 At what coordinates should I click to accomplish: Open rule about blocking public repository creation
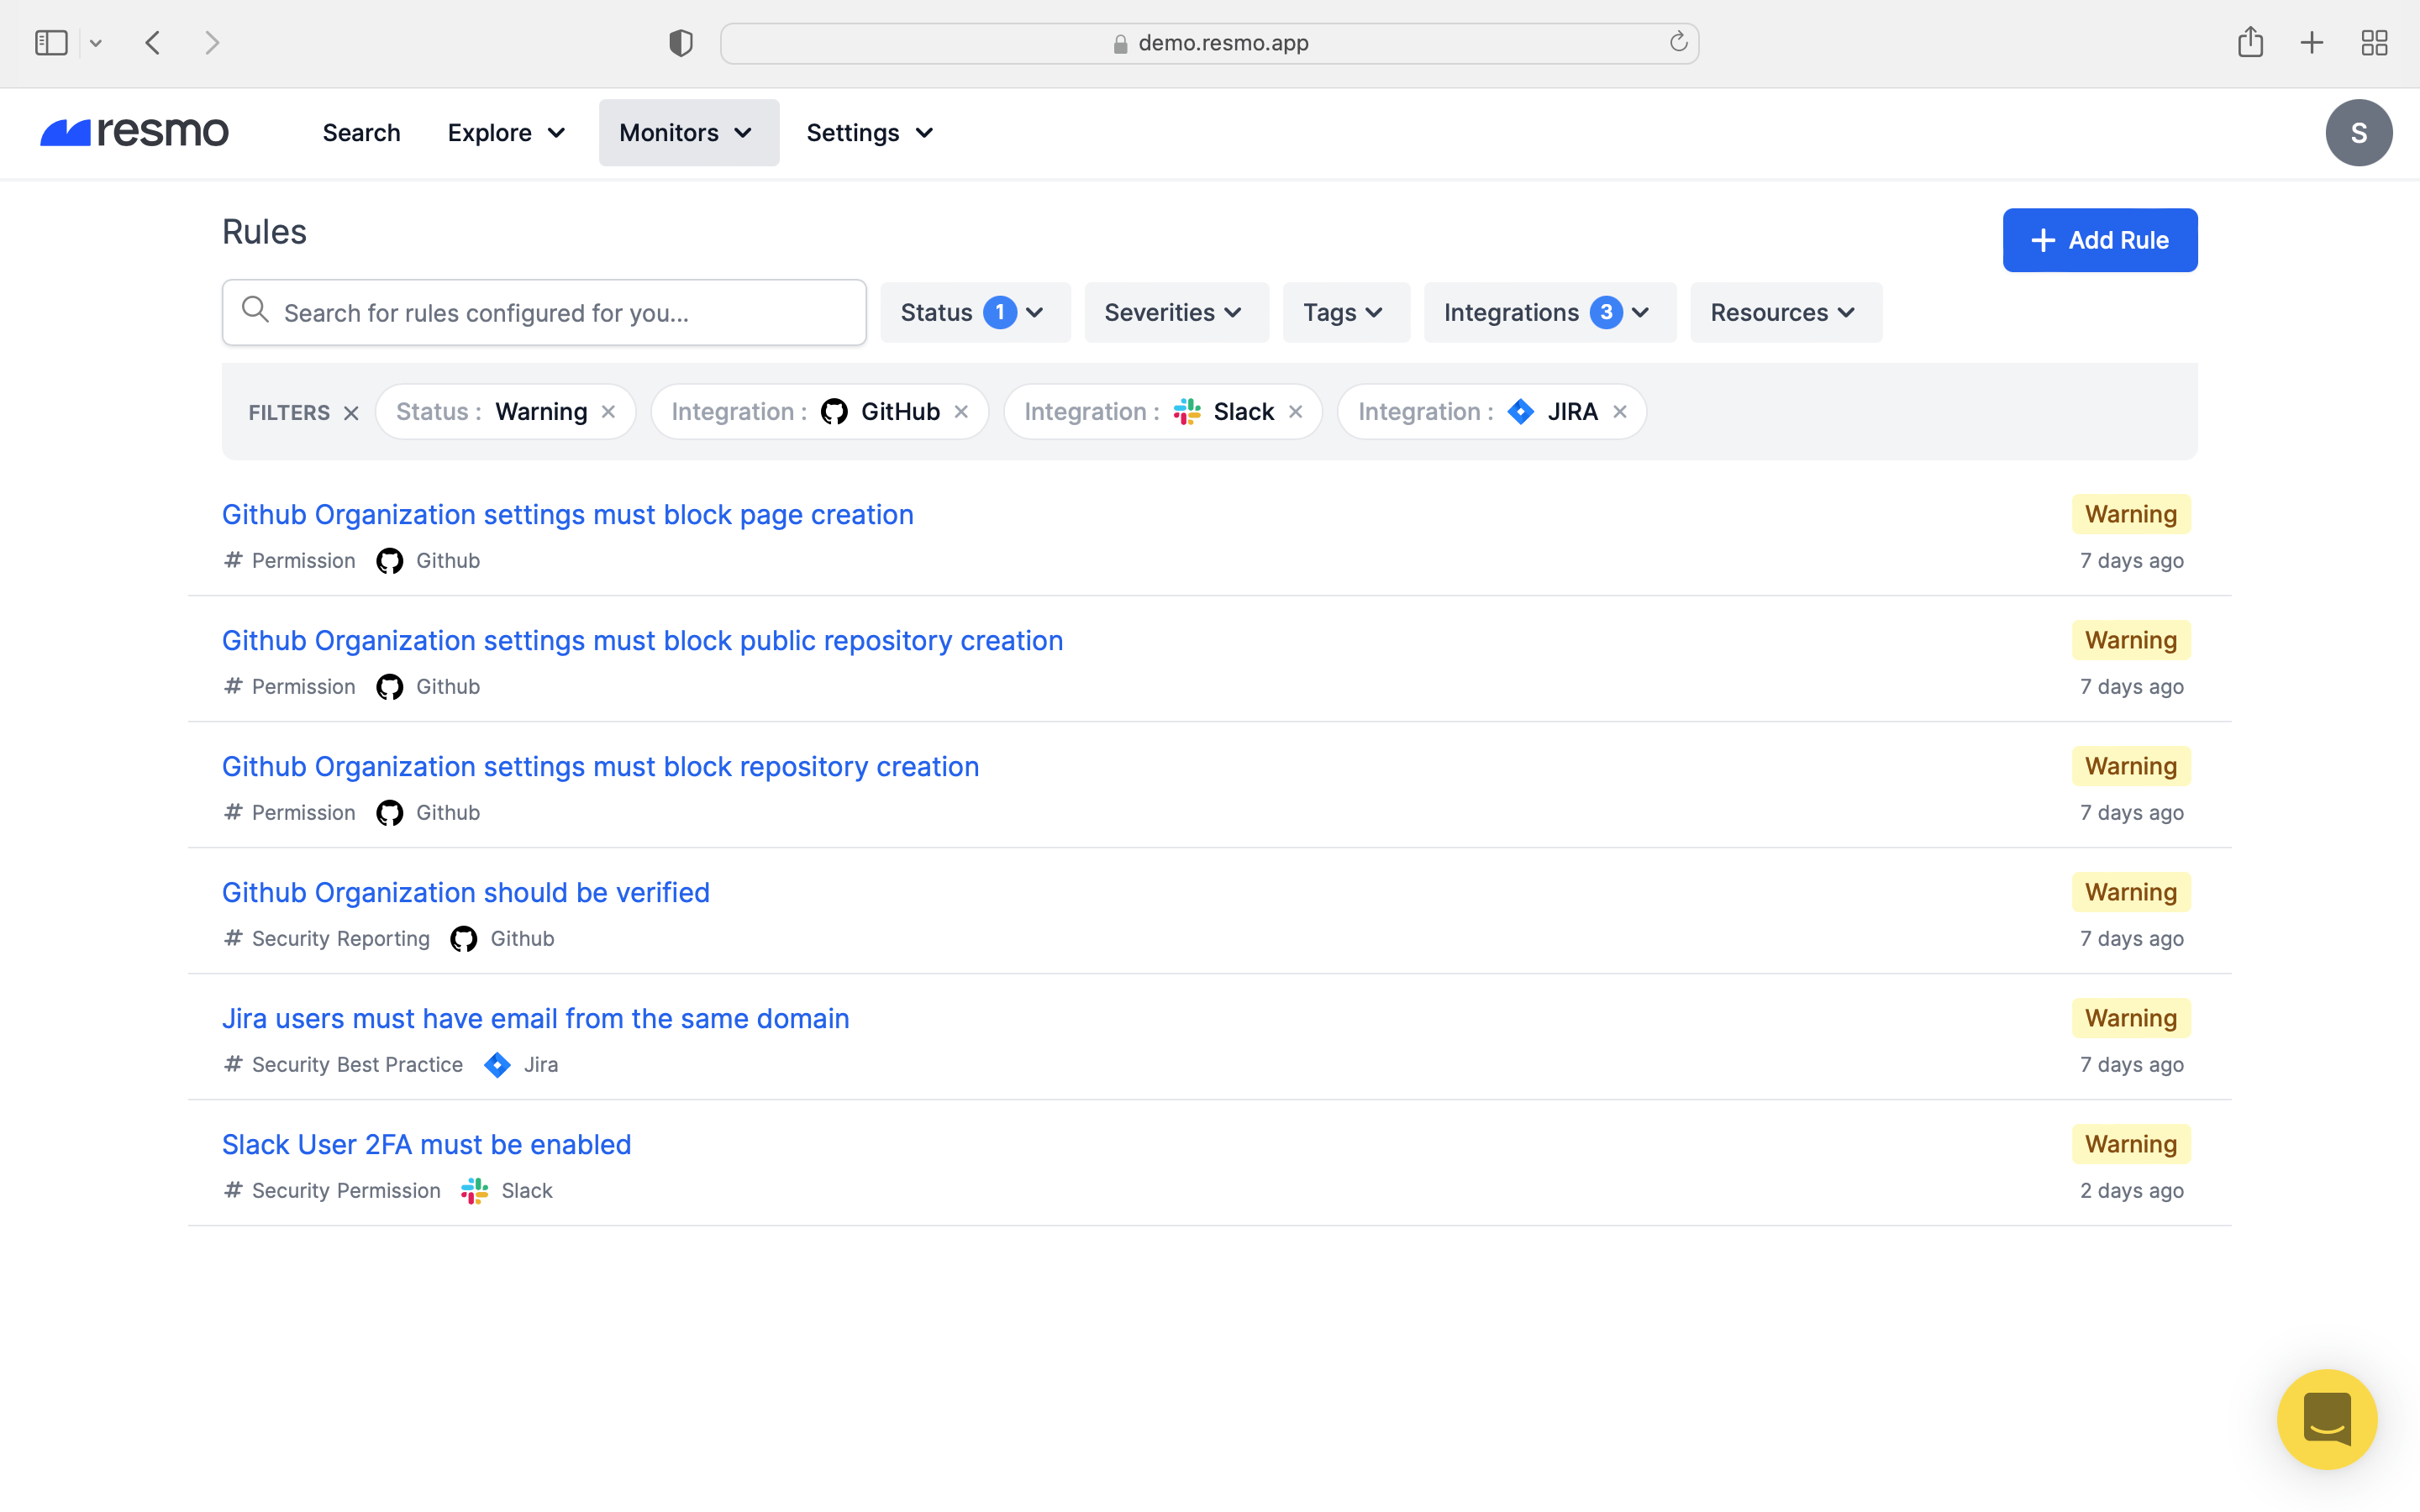[642, 640]
